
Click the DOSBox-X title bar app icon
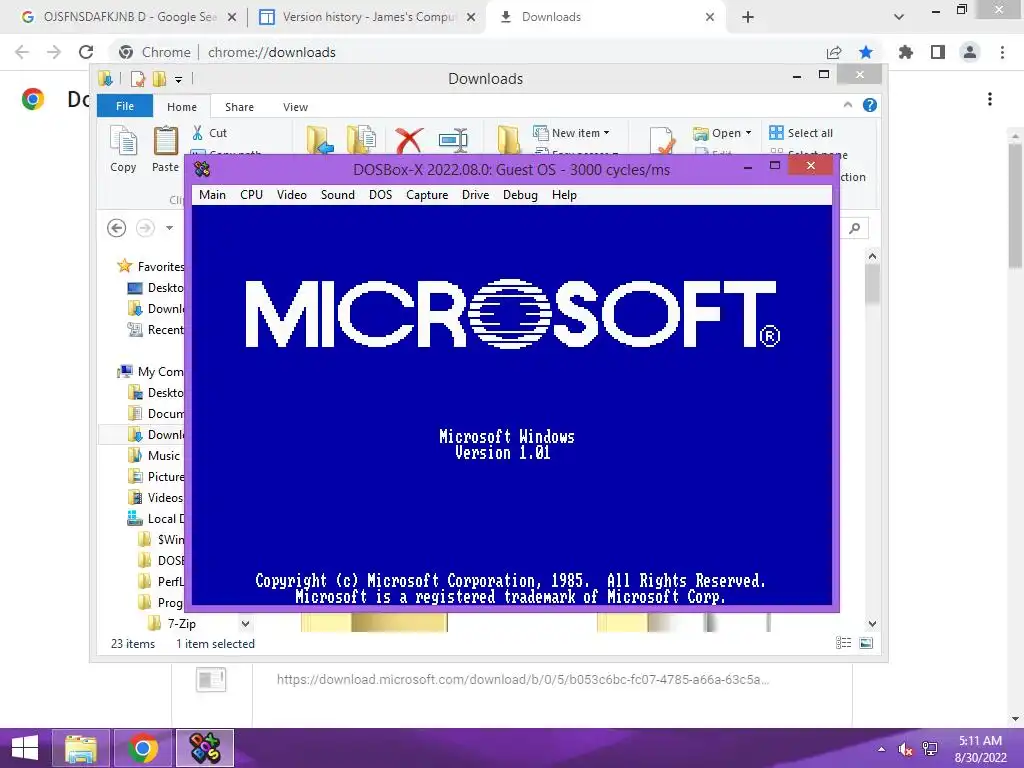202,170
